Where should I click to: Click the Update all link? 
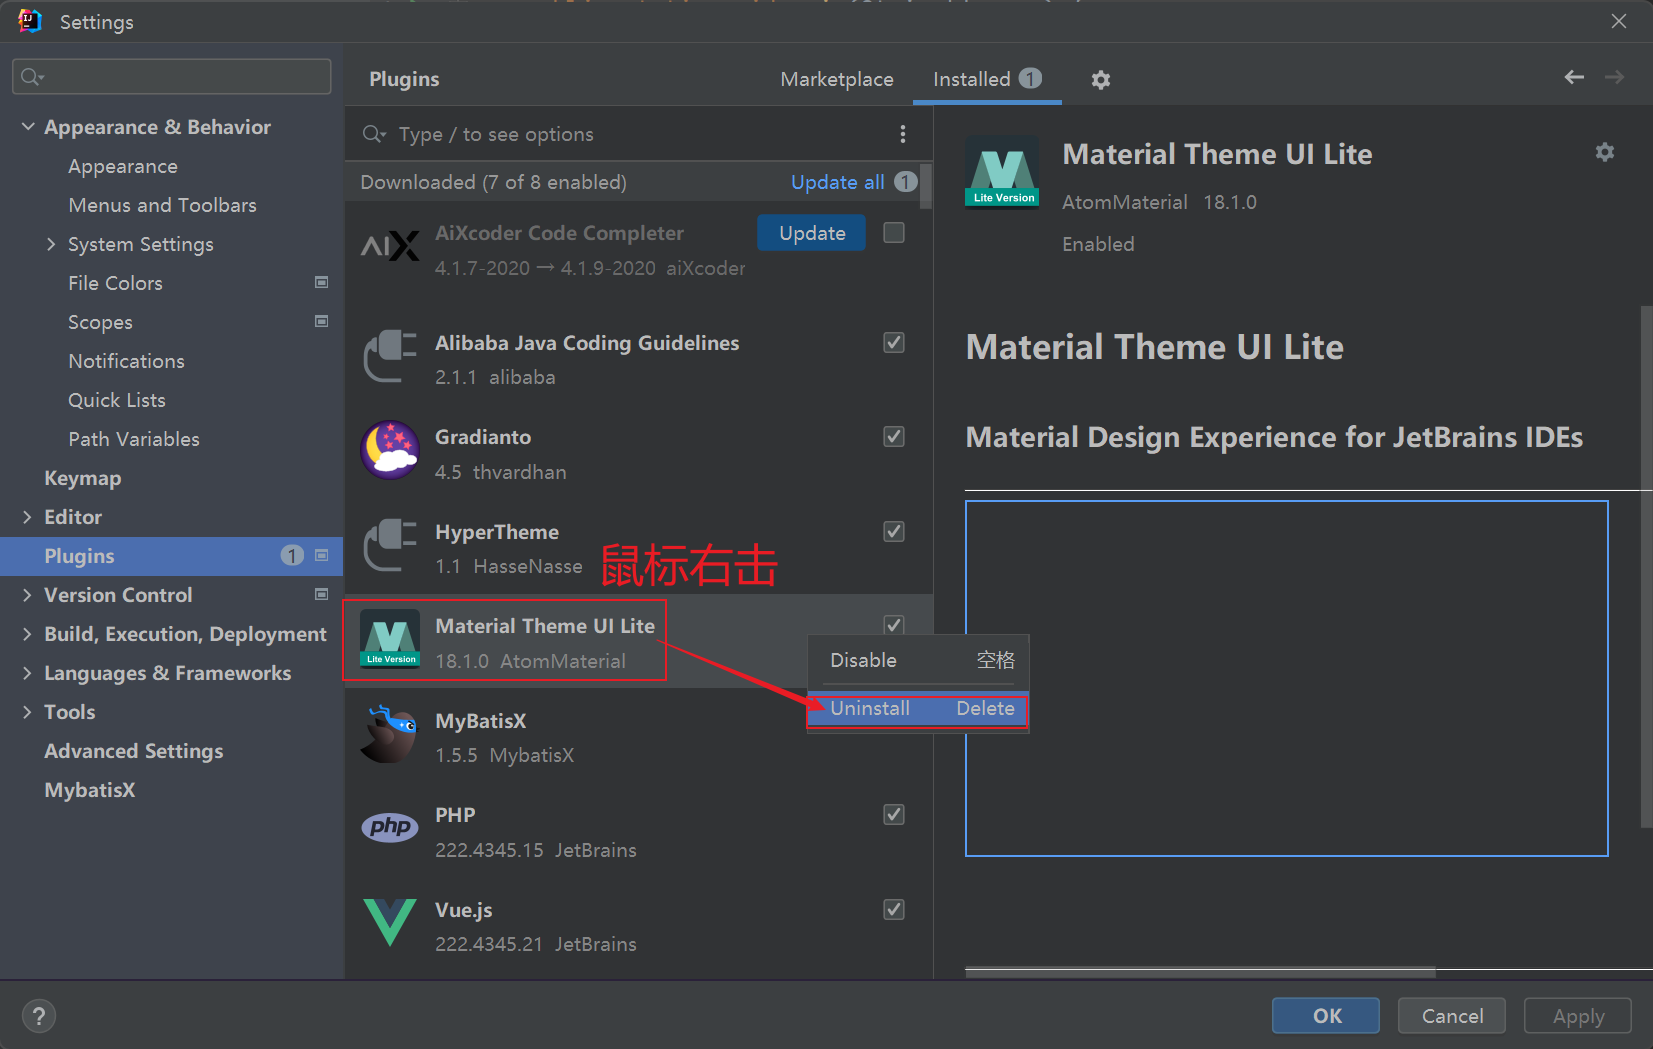tap(837, 182)
